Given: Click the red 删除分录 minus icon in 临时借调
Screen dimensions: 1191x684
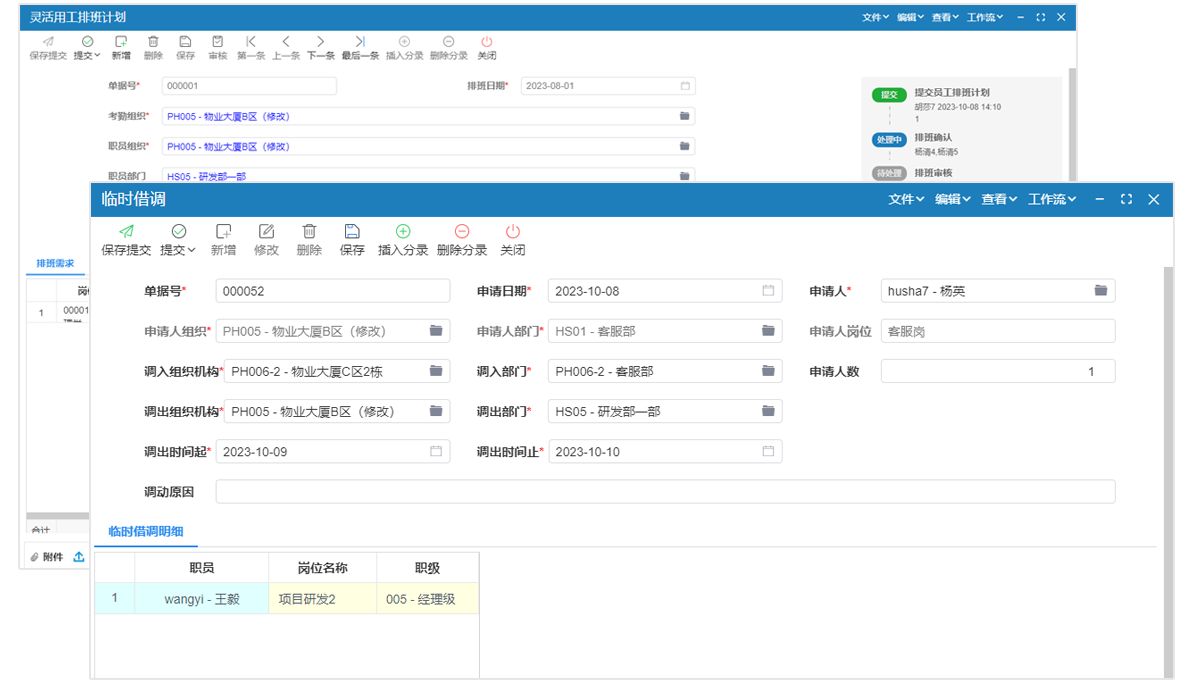Looking at the screenshot, I should pos(461,231).
